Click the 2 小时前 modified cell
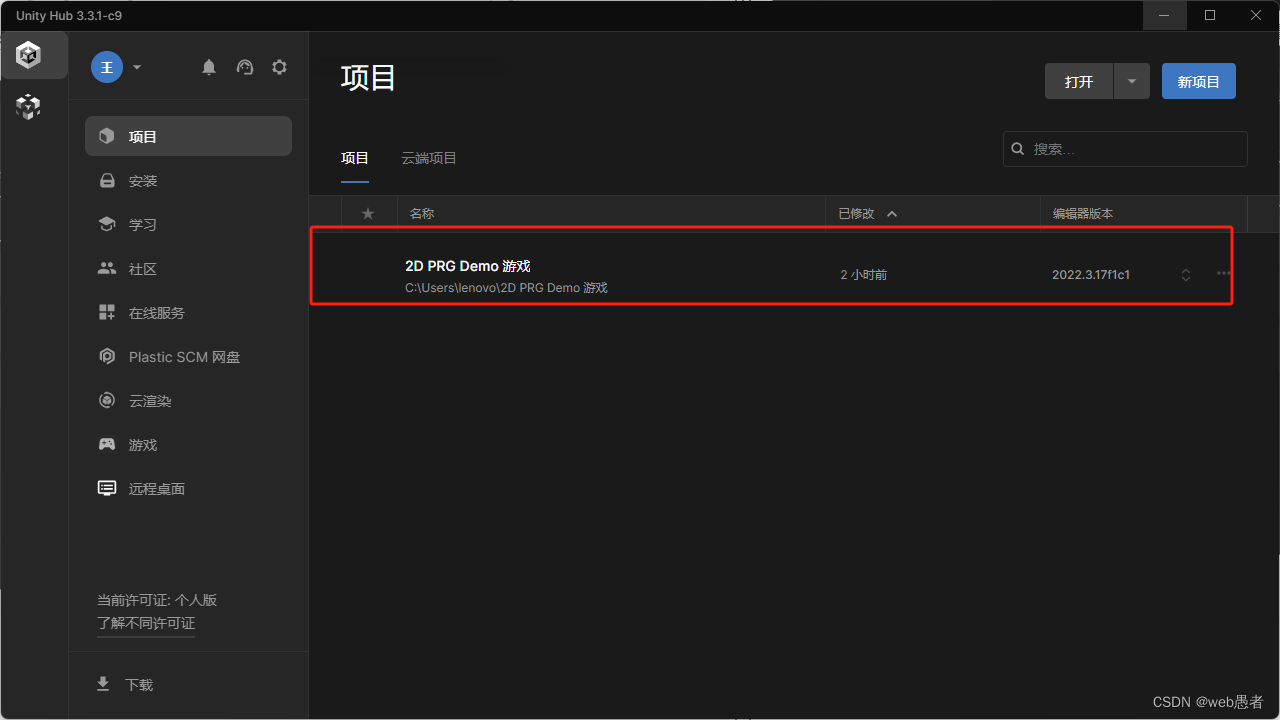 pos(863,275)
